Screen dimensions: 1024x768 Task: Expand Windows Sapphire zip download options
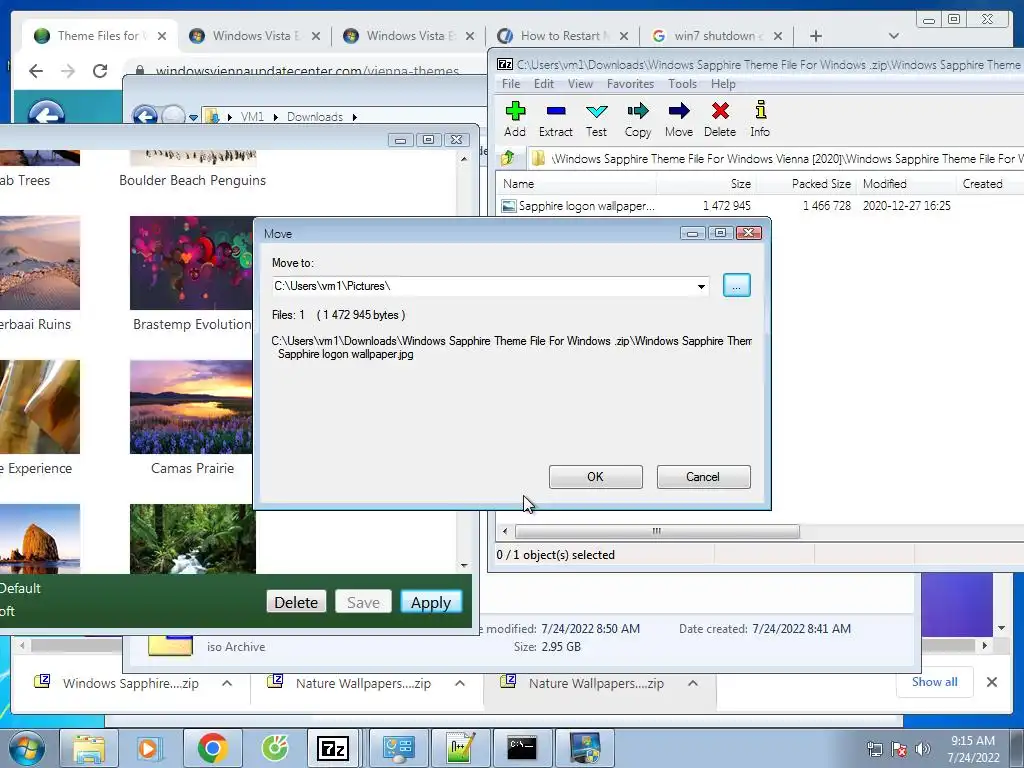[x=227, y=683]
